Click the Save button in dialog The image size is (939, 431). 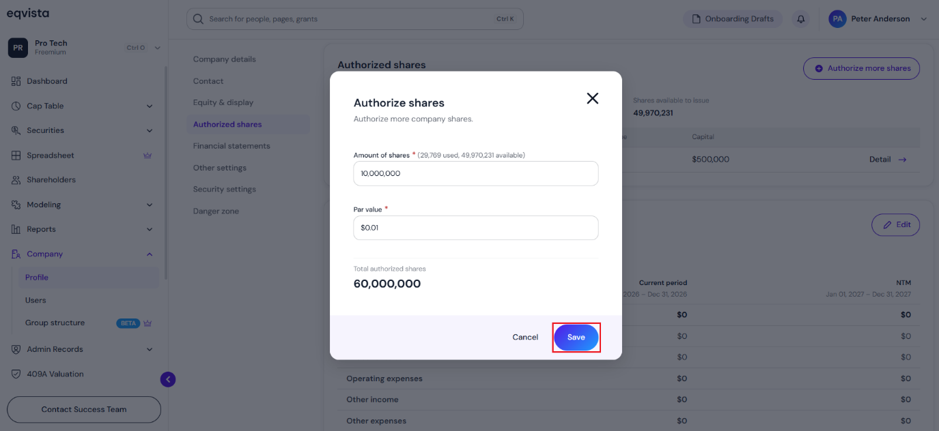(576, 338)
